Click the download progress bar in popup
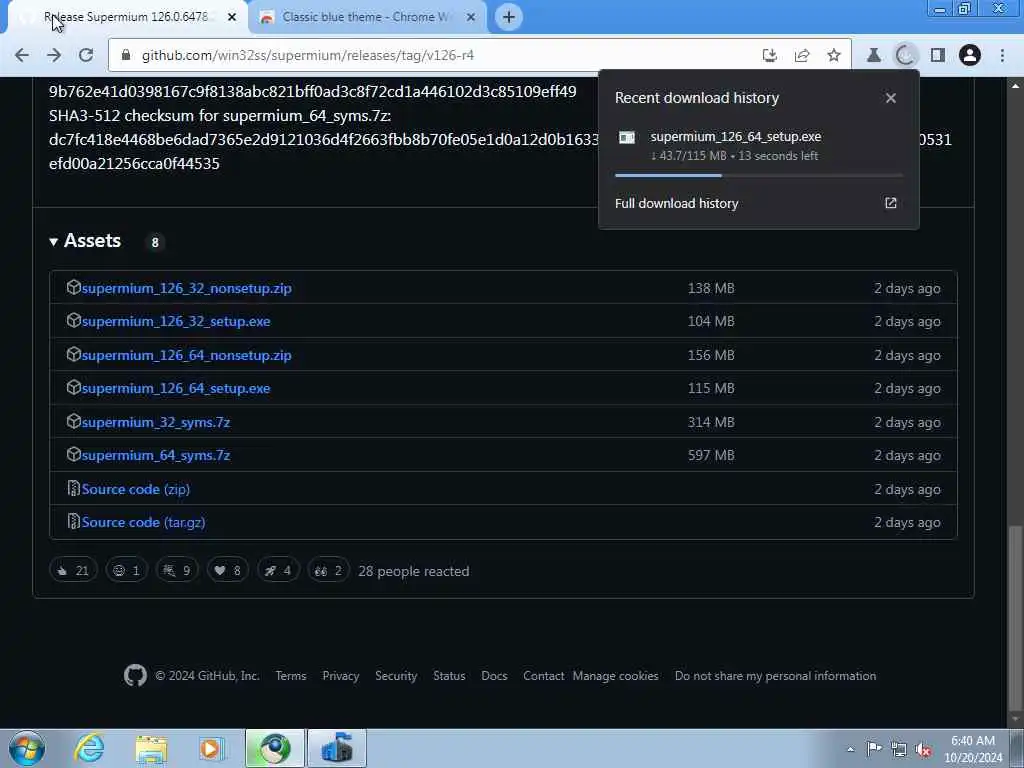Image resolution: width=1024 pixels, height=768 pixels. [759, 175]
